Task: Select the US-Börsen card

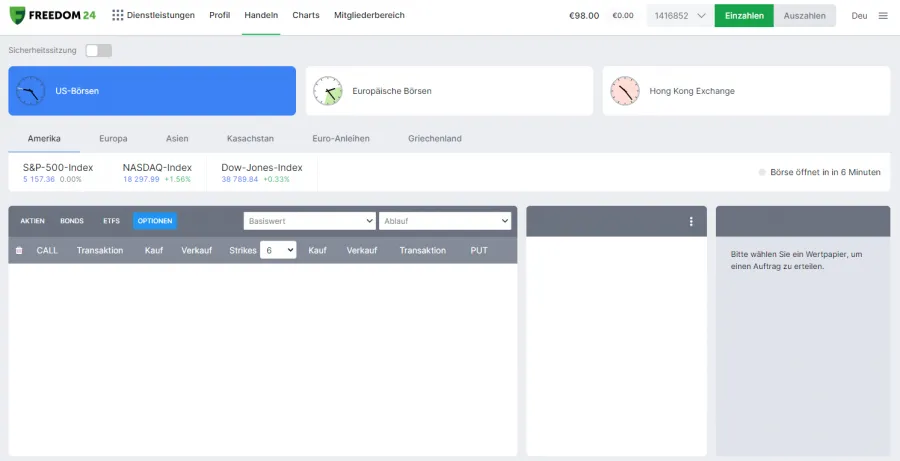Action: 152,91
